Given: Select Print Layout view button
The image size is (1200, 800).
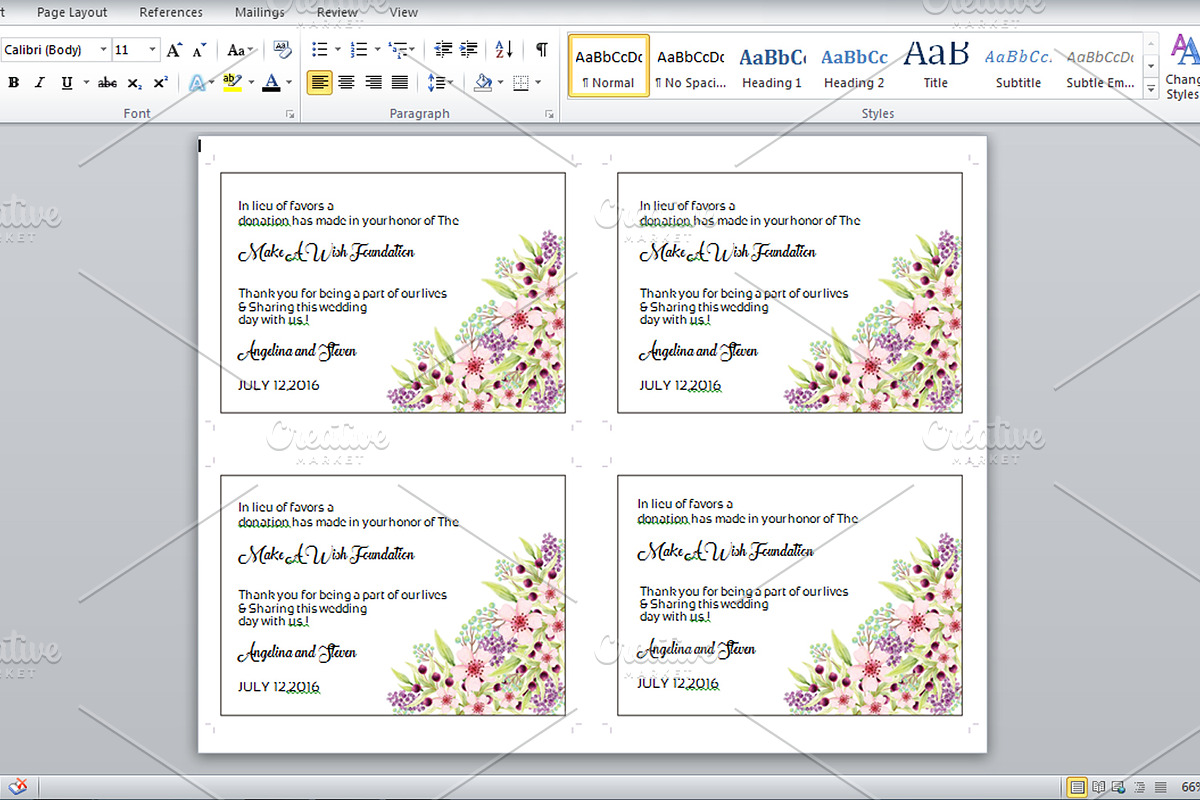Looking at the screenshot, I should (x=1077, y=787).
